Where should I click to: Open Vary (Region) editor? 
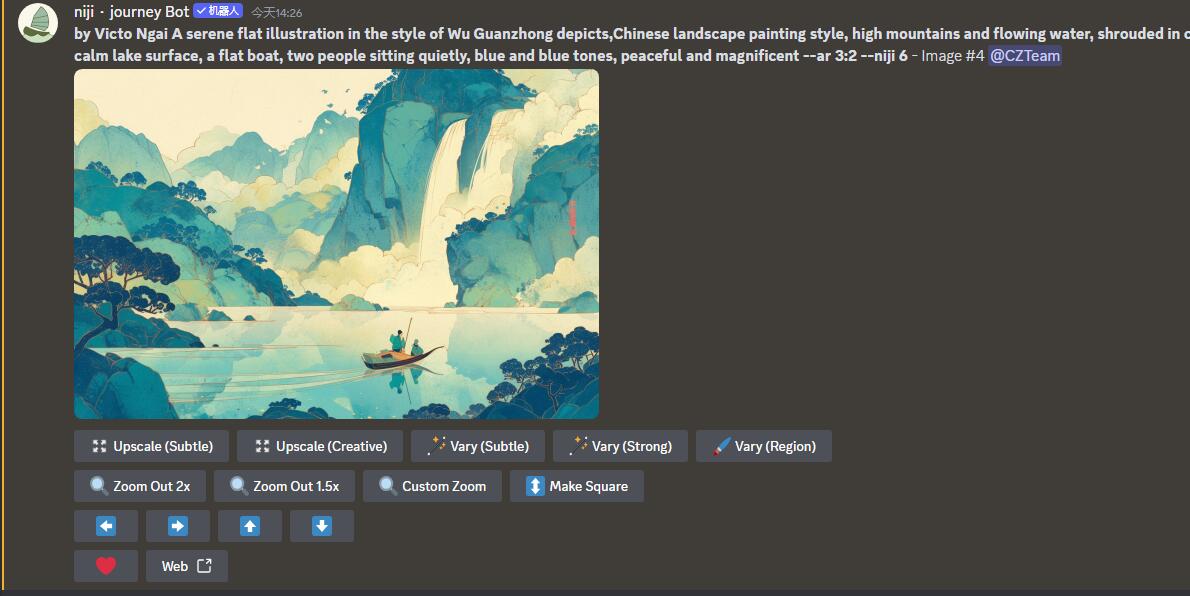(x=764, y=446)
